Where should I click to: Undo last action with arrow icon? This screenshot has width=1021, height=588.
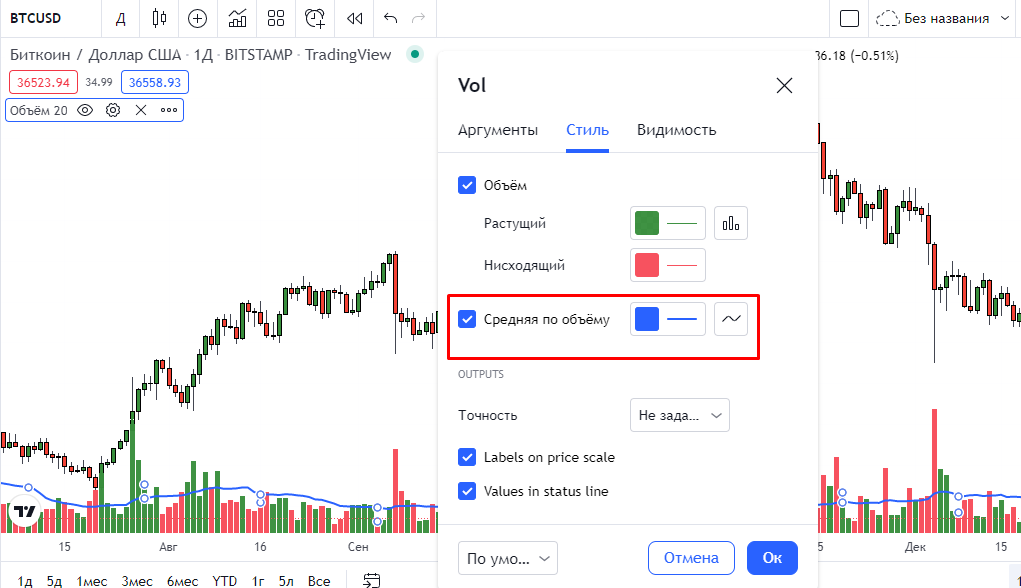click(391, 18)
